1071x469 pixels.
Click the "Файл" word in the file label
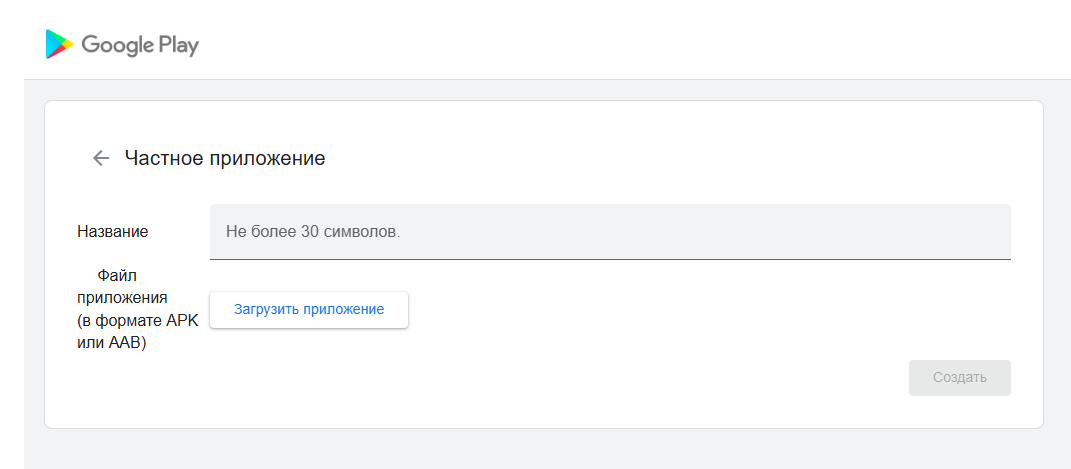point(115,276)
